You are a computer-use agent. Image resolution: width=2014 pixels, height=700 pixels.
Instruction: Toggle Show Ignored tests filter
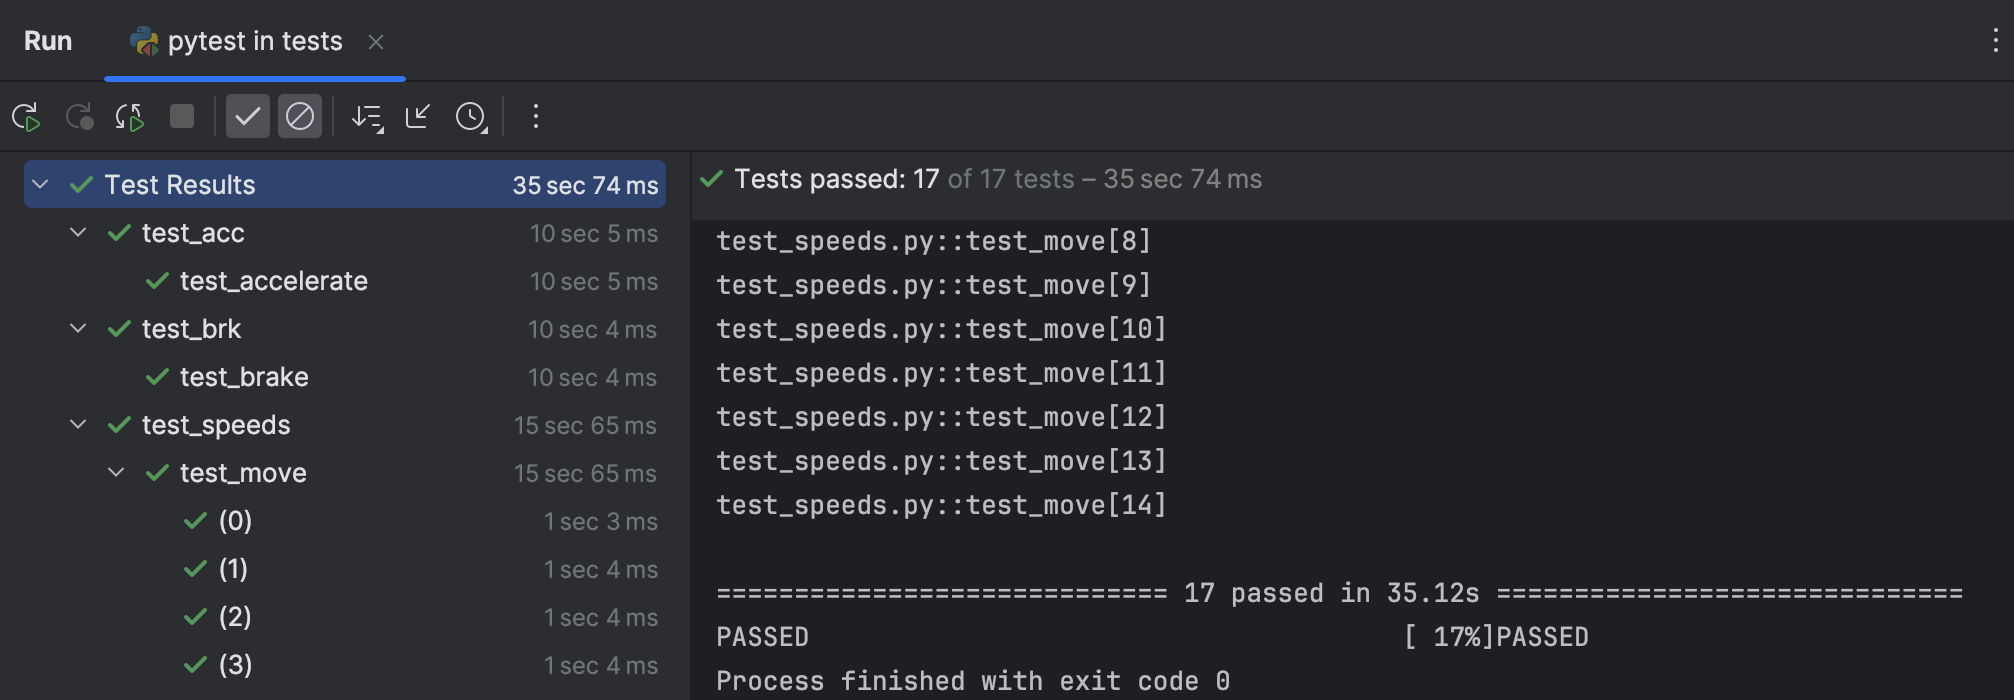300,116
